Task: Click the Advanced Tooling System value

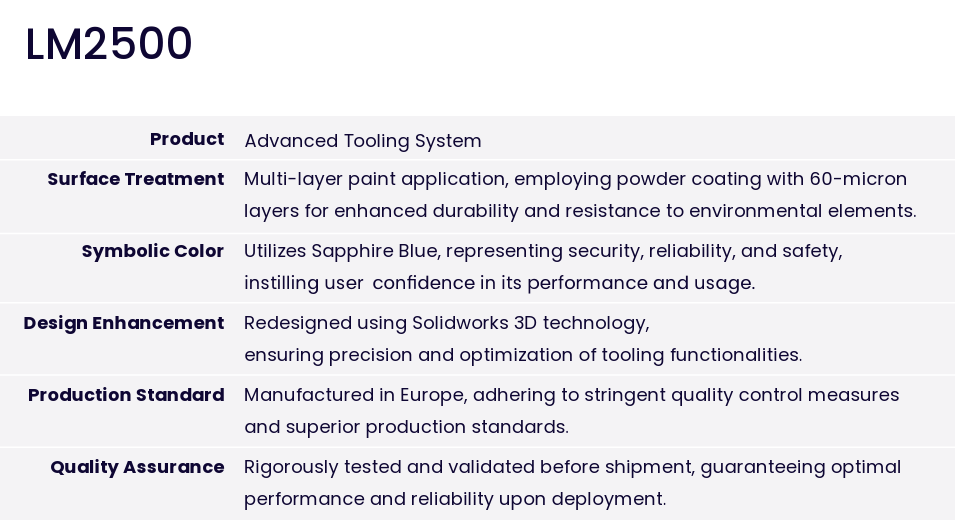Action: point(363,141)
